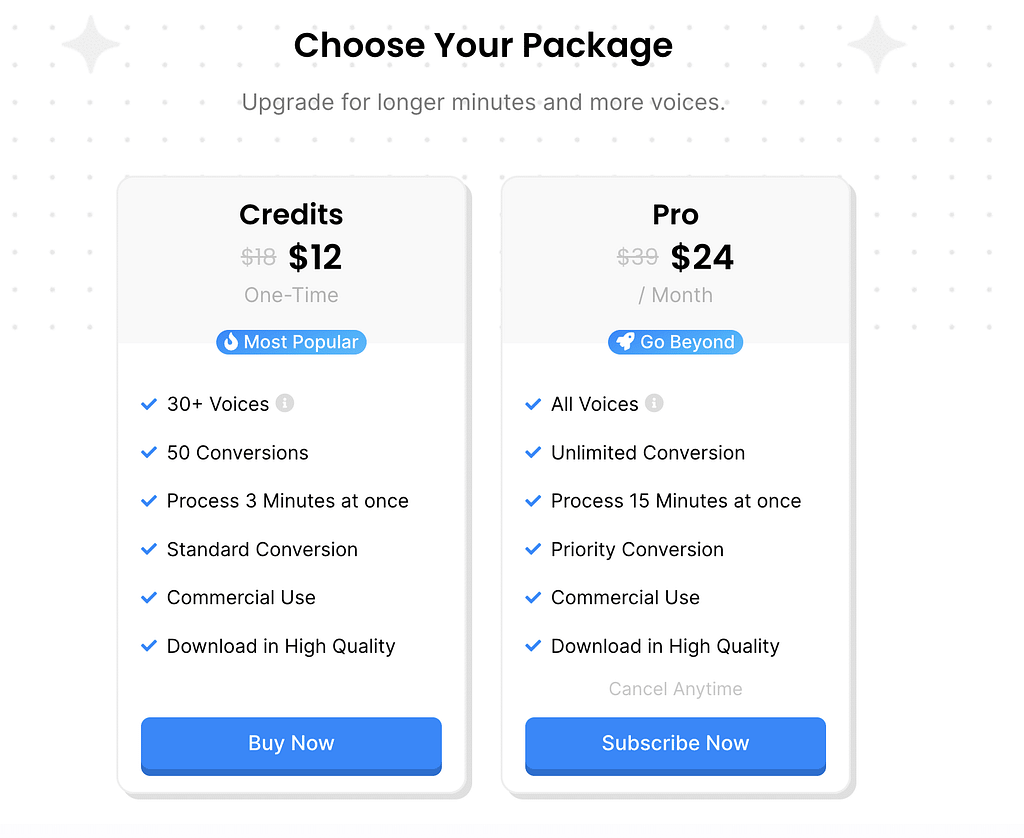This screenshot has width=1024, height=838.
Task: Click the checkmark next to Priority Conversion
Action: point(533,549)
